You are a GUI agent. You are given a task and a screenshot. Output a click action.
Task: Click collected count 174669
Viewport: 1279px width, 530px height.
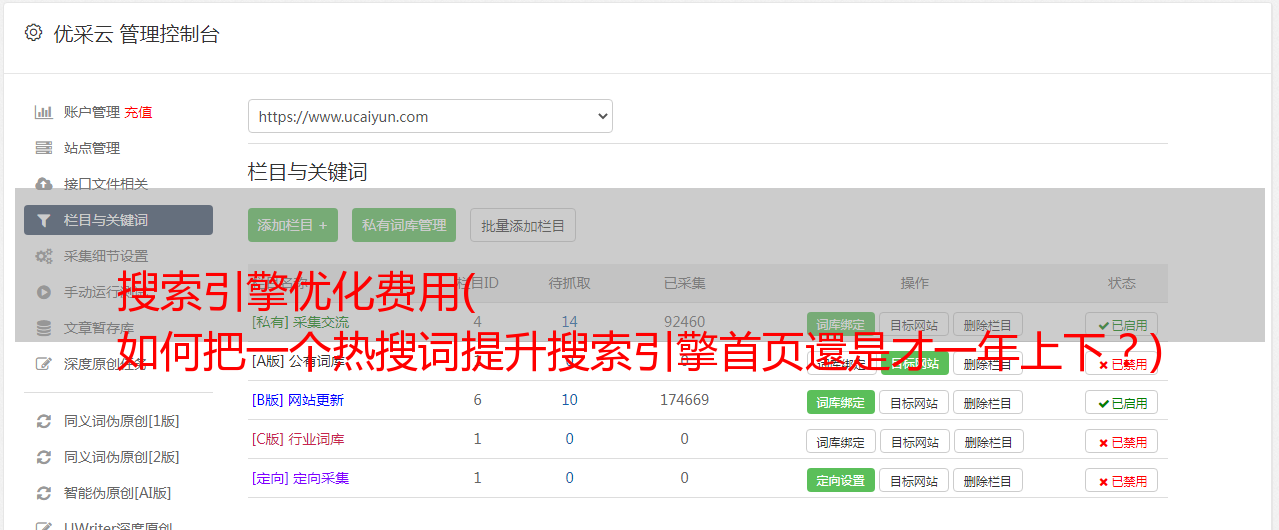(685, 400)
